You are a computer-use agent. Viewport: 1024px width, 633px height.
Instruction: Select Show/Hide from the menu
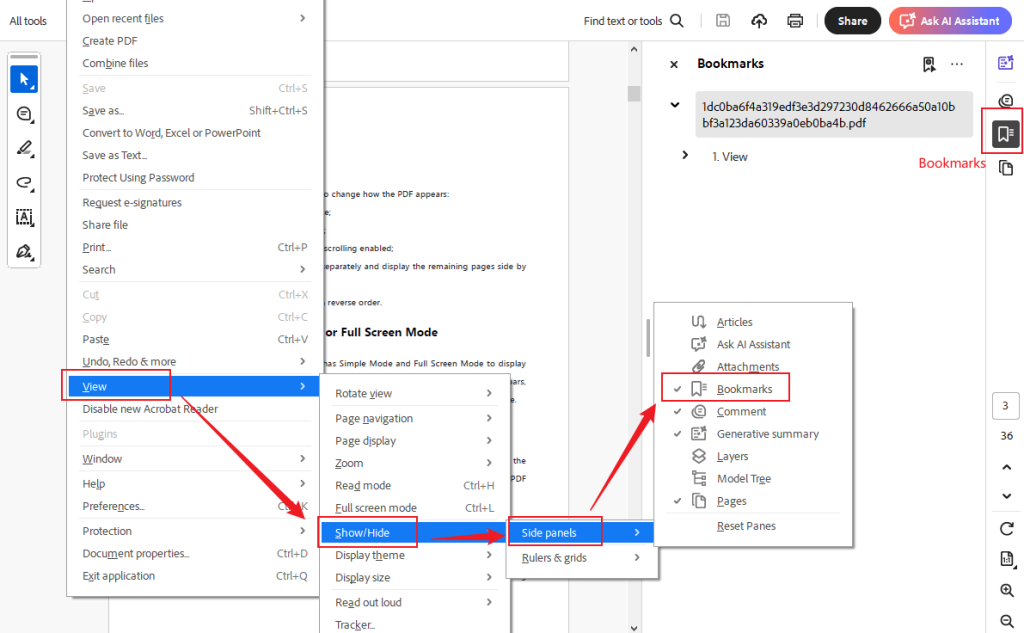point(364,532)
